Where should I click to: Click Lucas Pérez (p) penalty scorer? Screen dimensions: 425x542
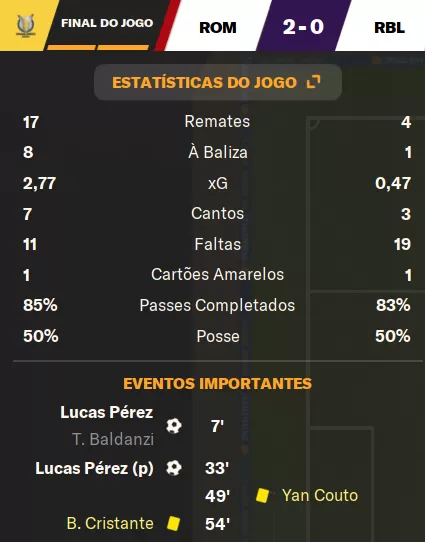(x=94, y=468)
